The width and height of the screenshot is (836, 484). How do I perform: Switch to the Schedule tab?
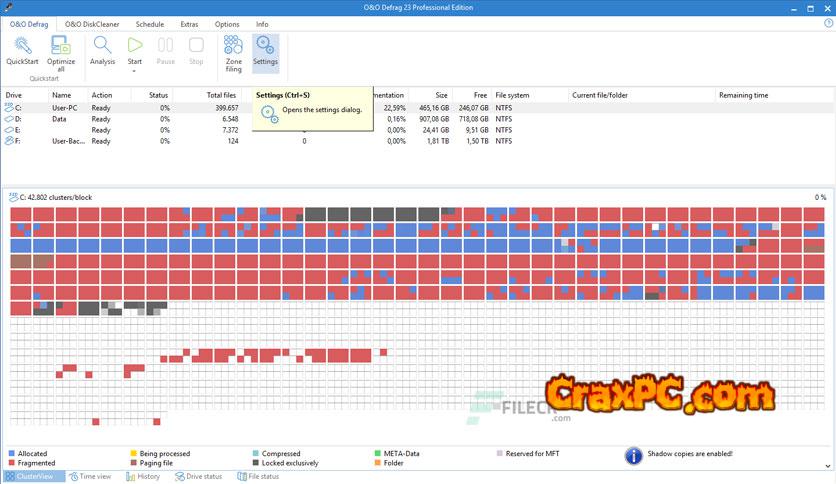coord(149,24)
